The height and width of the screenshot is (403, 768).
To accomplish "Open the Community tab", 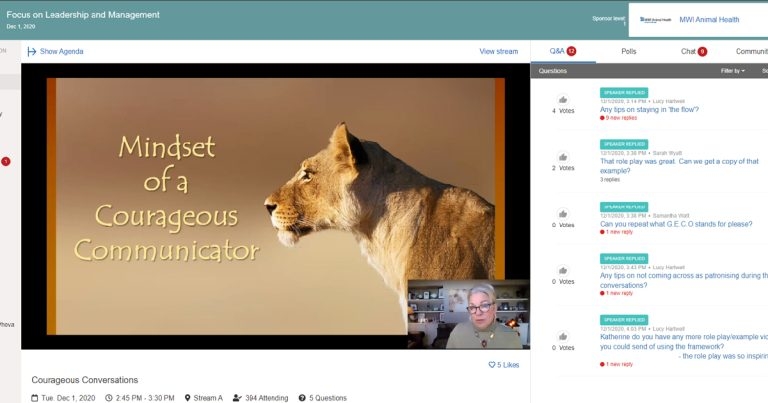I will pos(751,51).
